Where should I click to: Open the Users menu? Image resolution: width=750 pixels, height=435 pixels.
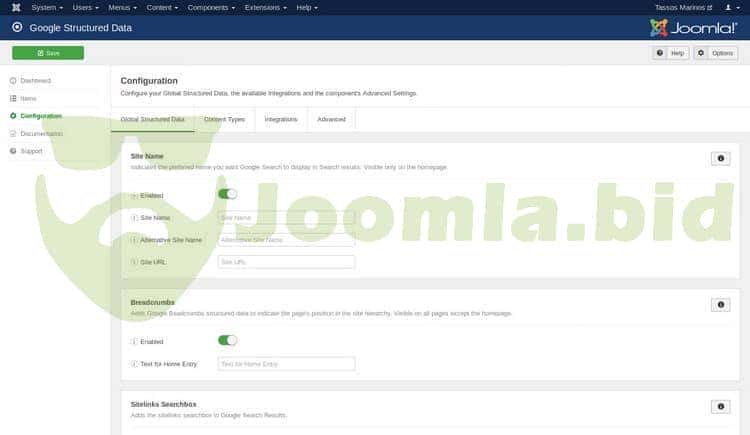tap(85, 8)
